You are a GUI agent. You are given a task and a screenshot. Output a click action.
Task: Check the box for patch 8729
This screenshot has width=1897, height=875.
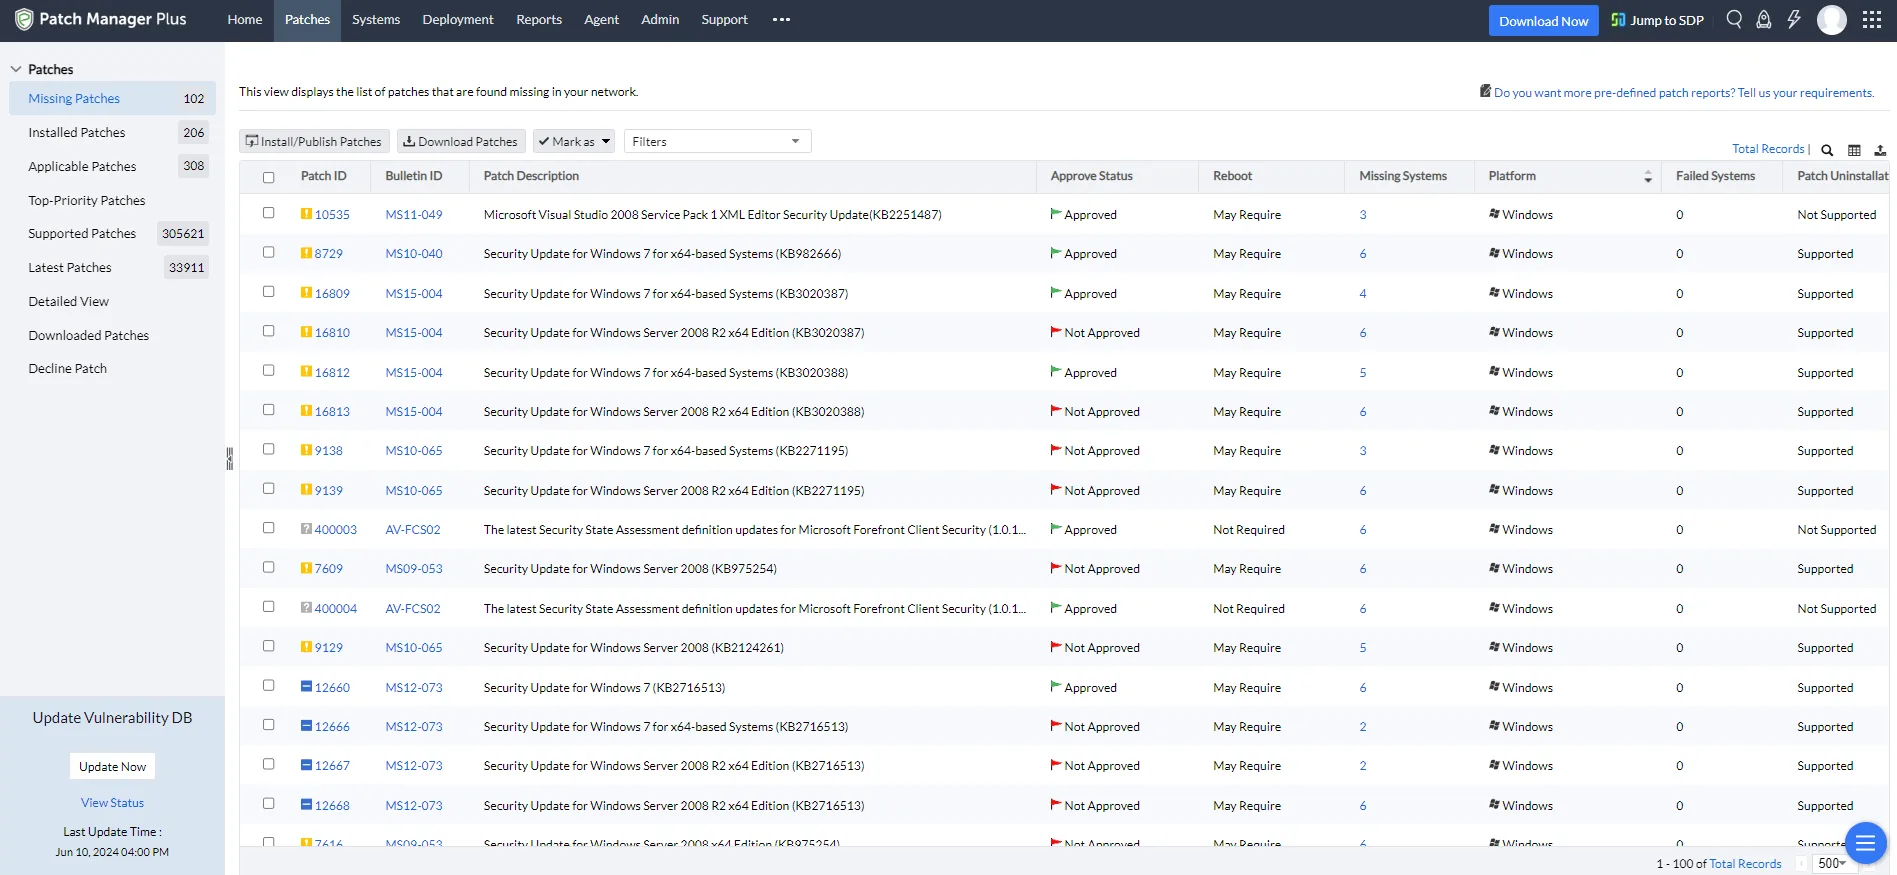[x=268, y=252]
